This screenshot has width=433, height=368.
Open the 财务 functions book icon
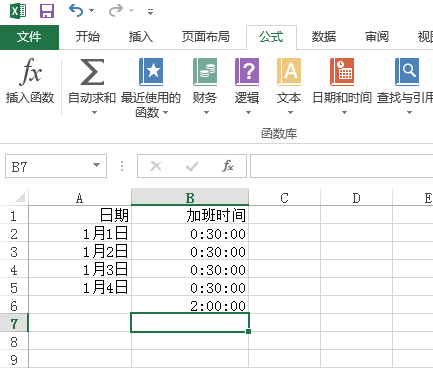tap(205, 72)
